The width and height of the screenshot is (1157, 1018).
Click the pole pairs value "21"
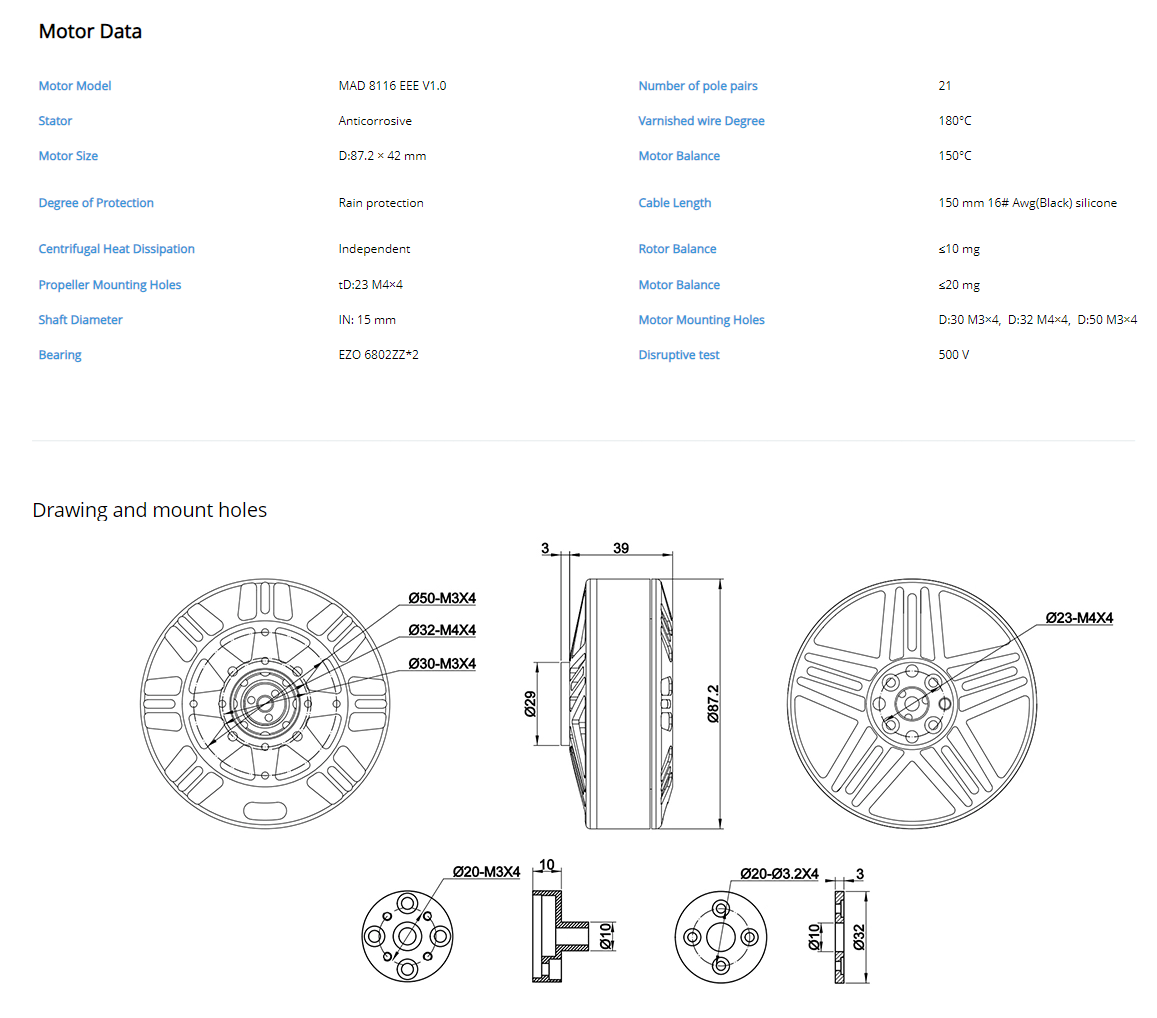pos(944,86)
